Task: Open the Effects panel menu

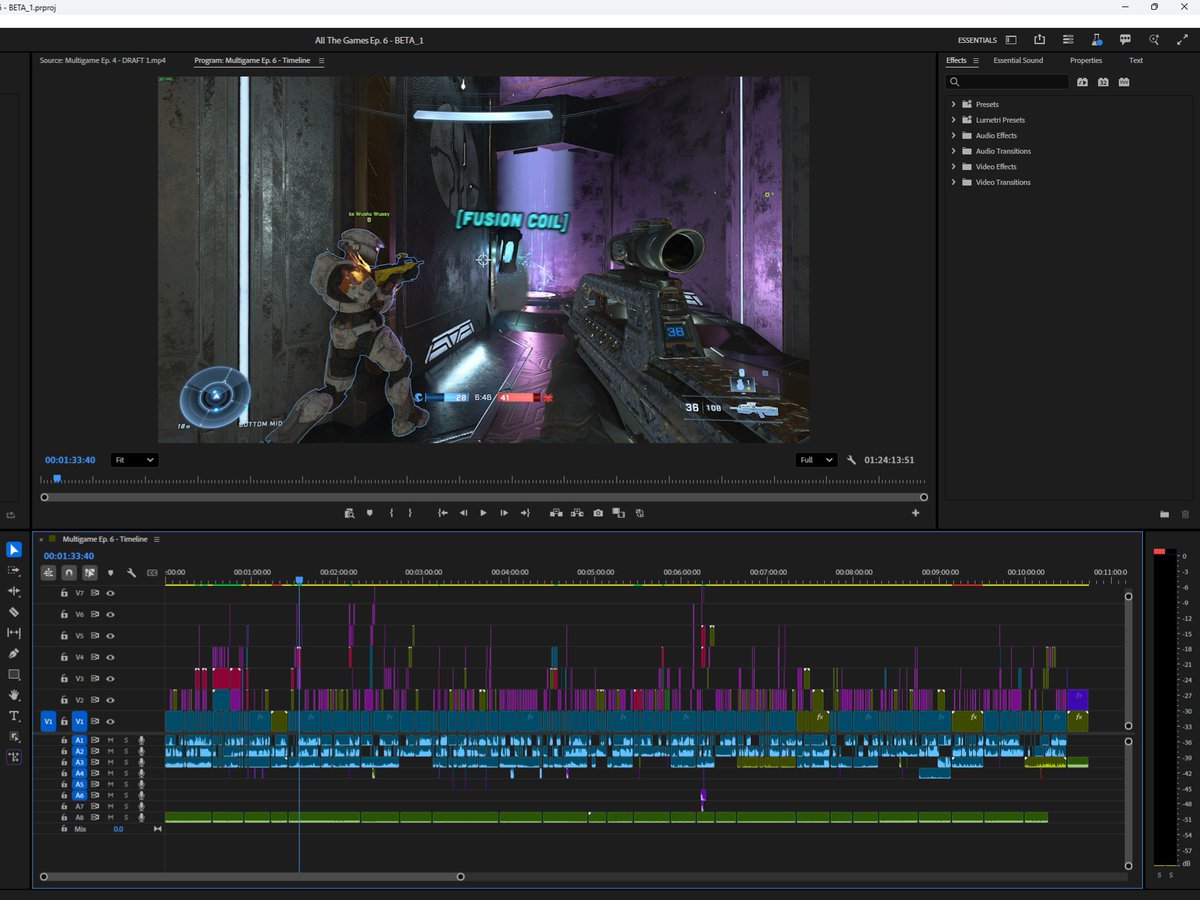Action: tap(977, 61)
